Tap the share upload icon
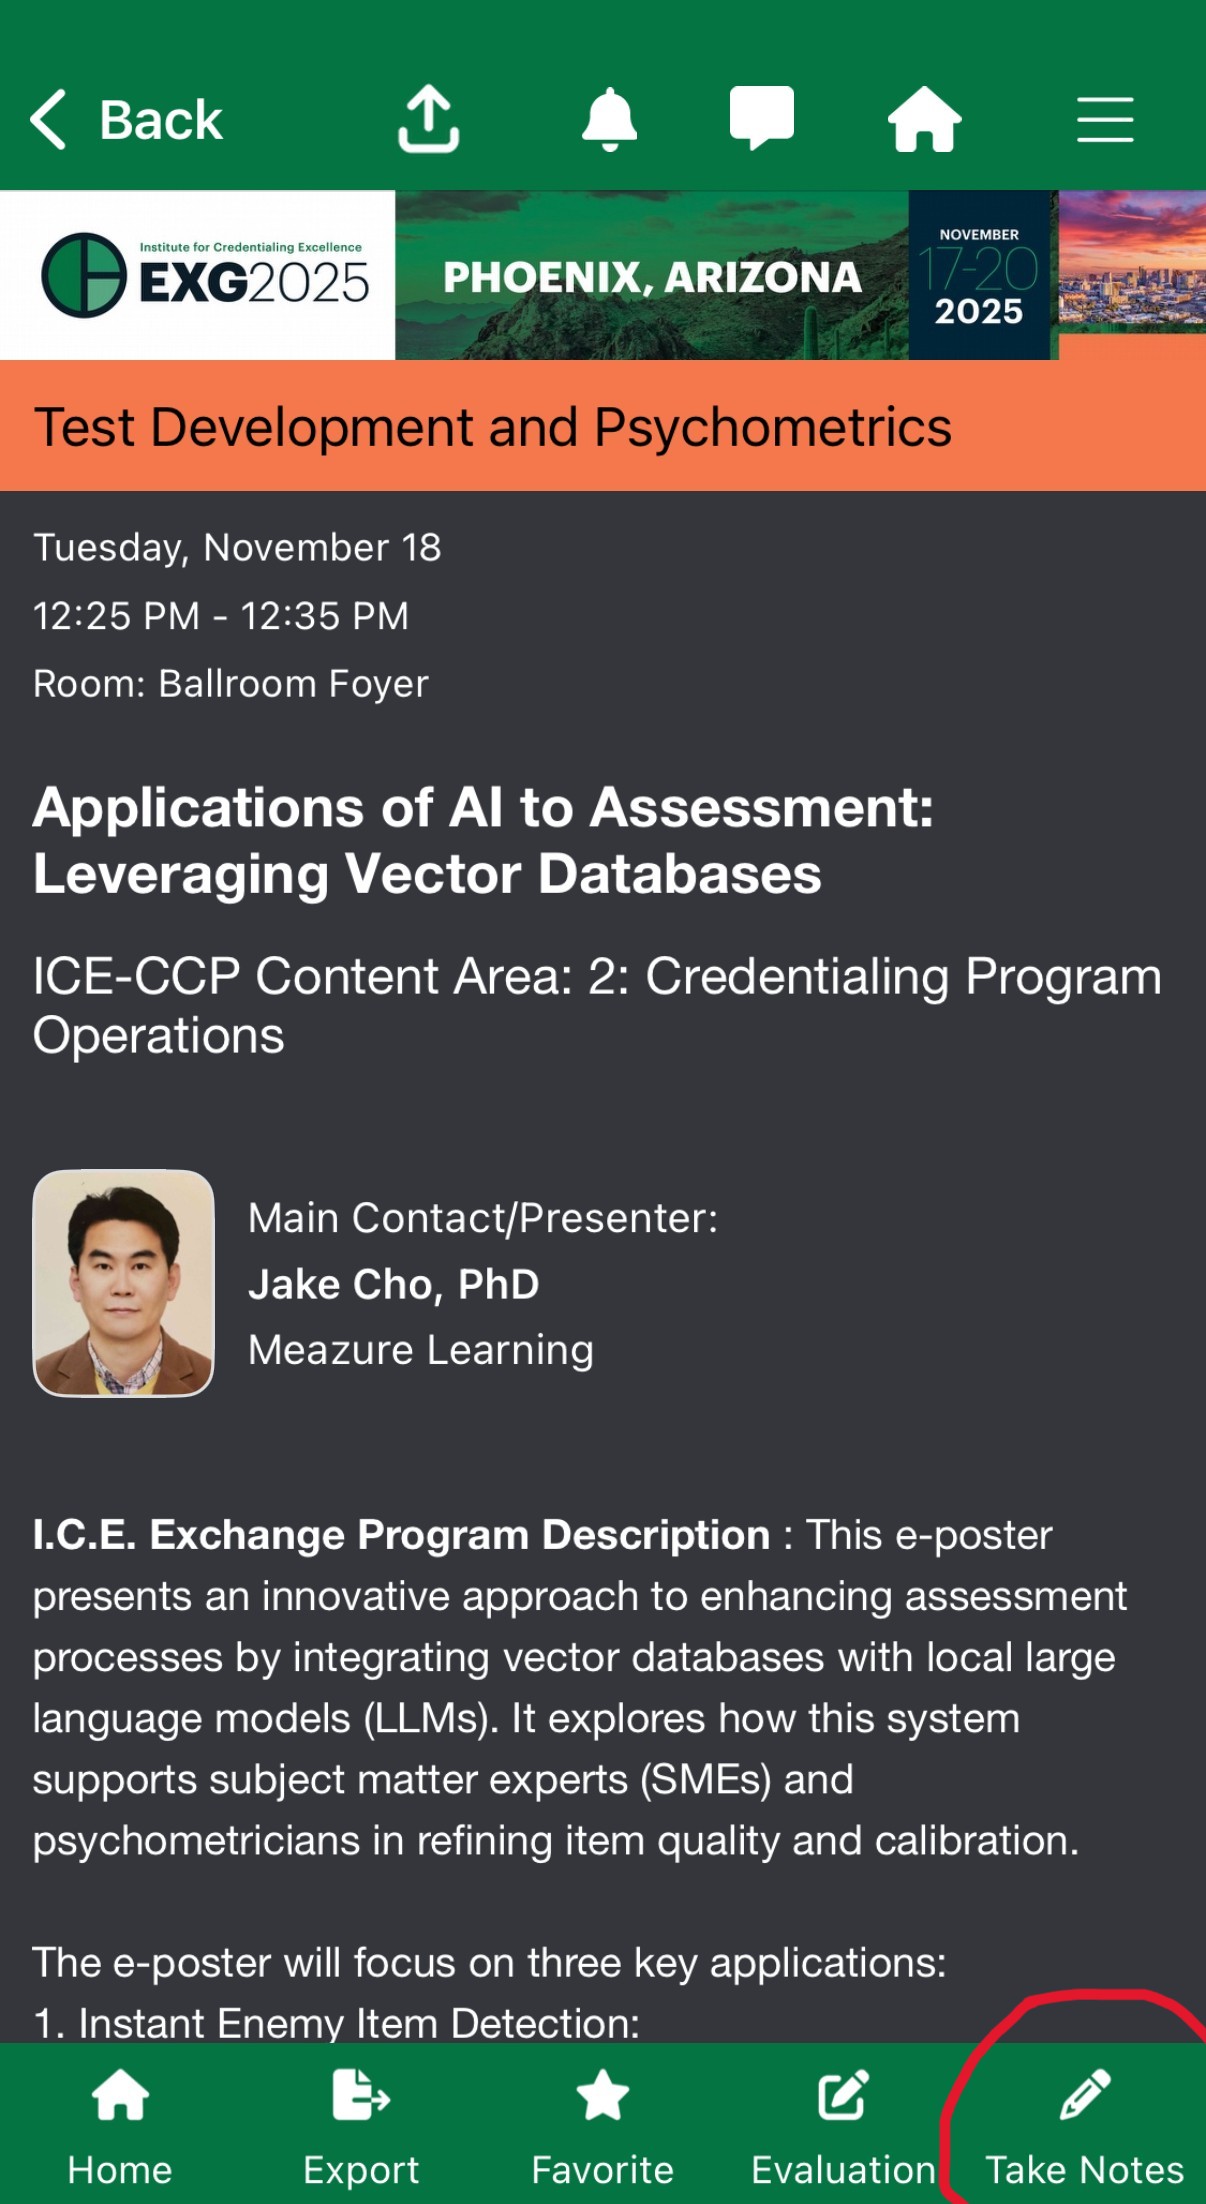Viewport: 1206px width, 2204px height. click(428, 119)
